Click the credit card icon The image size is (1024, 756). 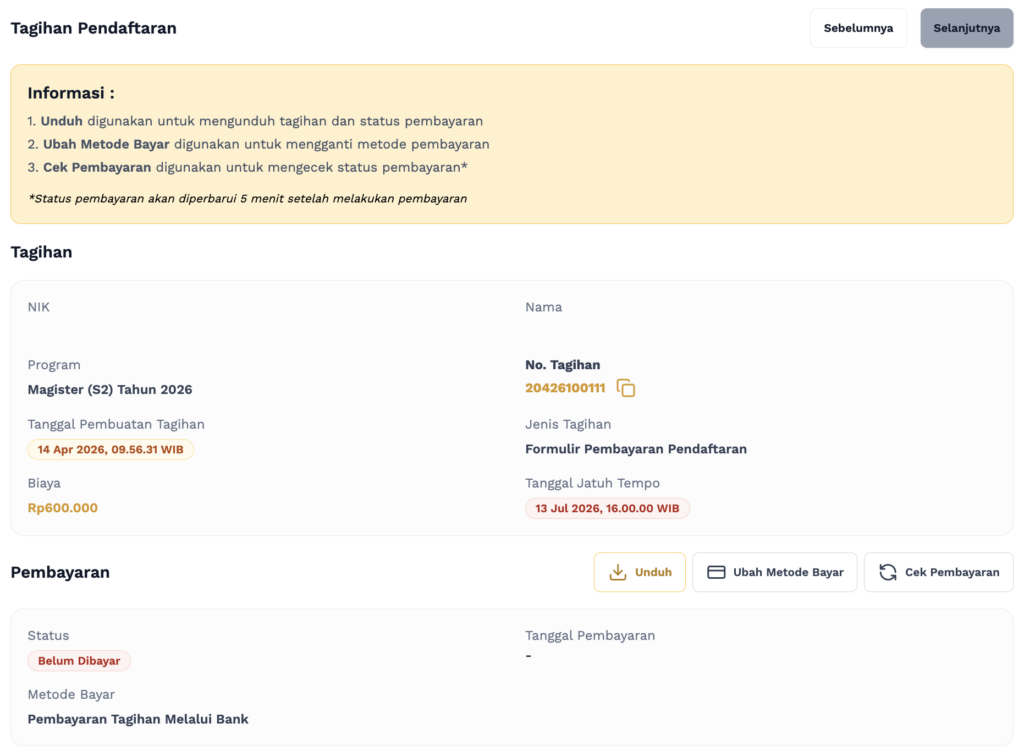pyautogui.click(x=716, y=572)
